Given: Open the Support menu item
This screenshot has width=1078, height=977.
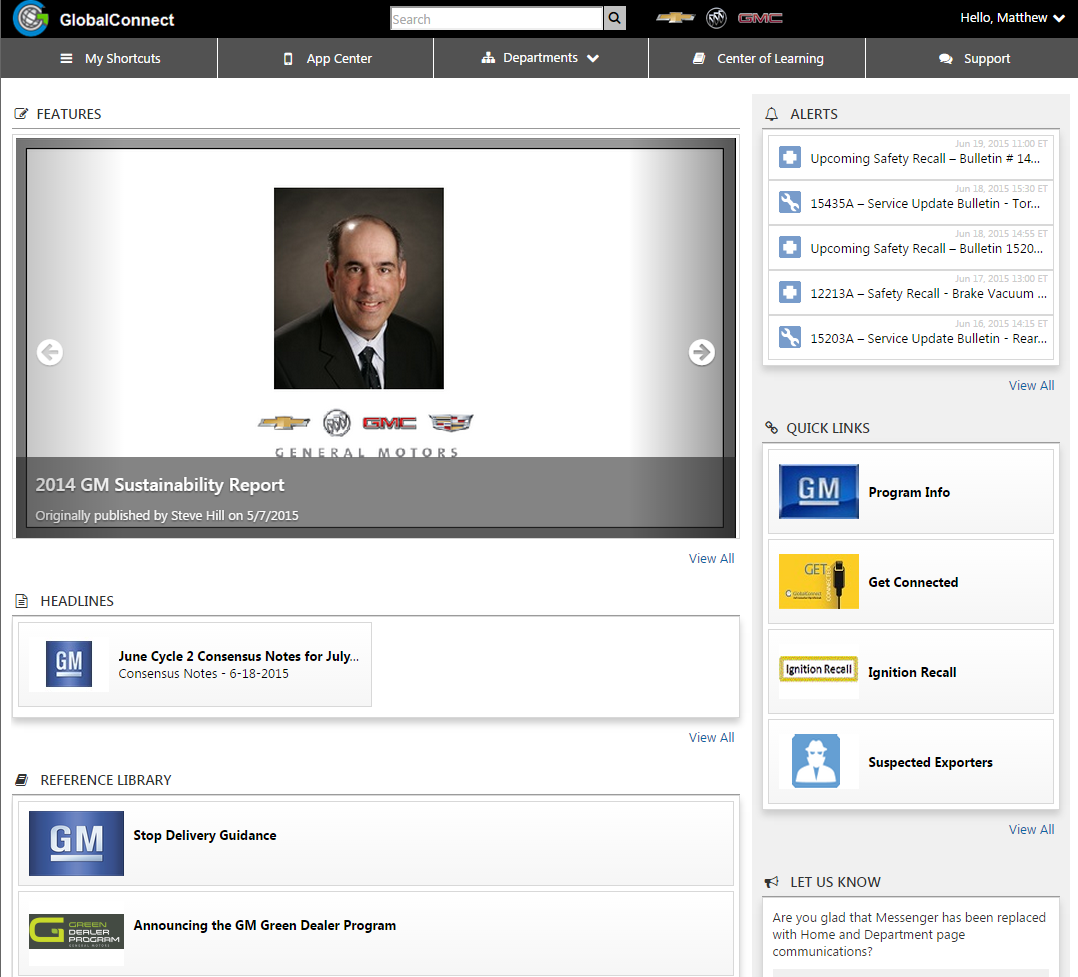Looking at the screenshot, I should click(x=972, y=58).
